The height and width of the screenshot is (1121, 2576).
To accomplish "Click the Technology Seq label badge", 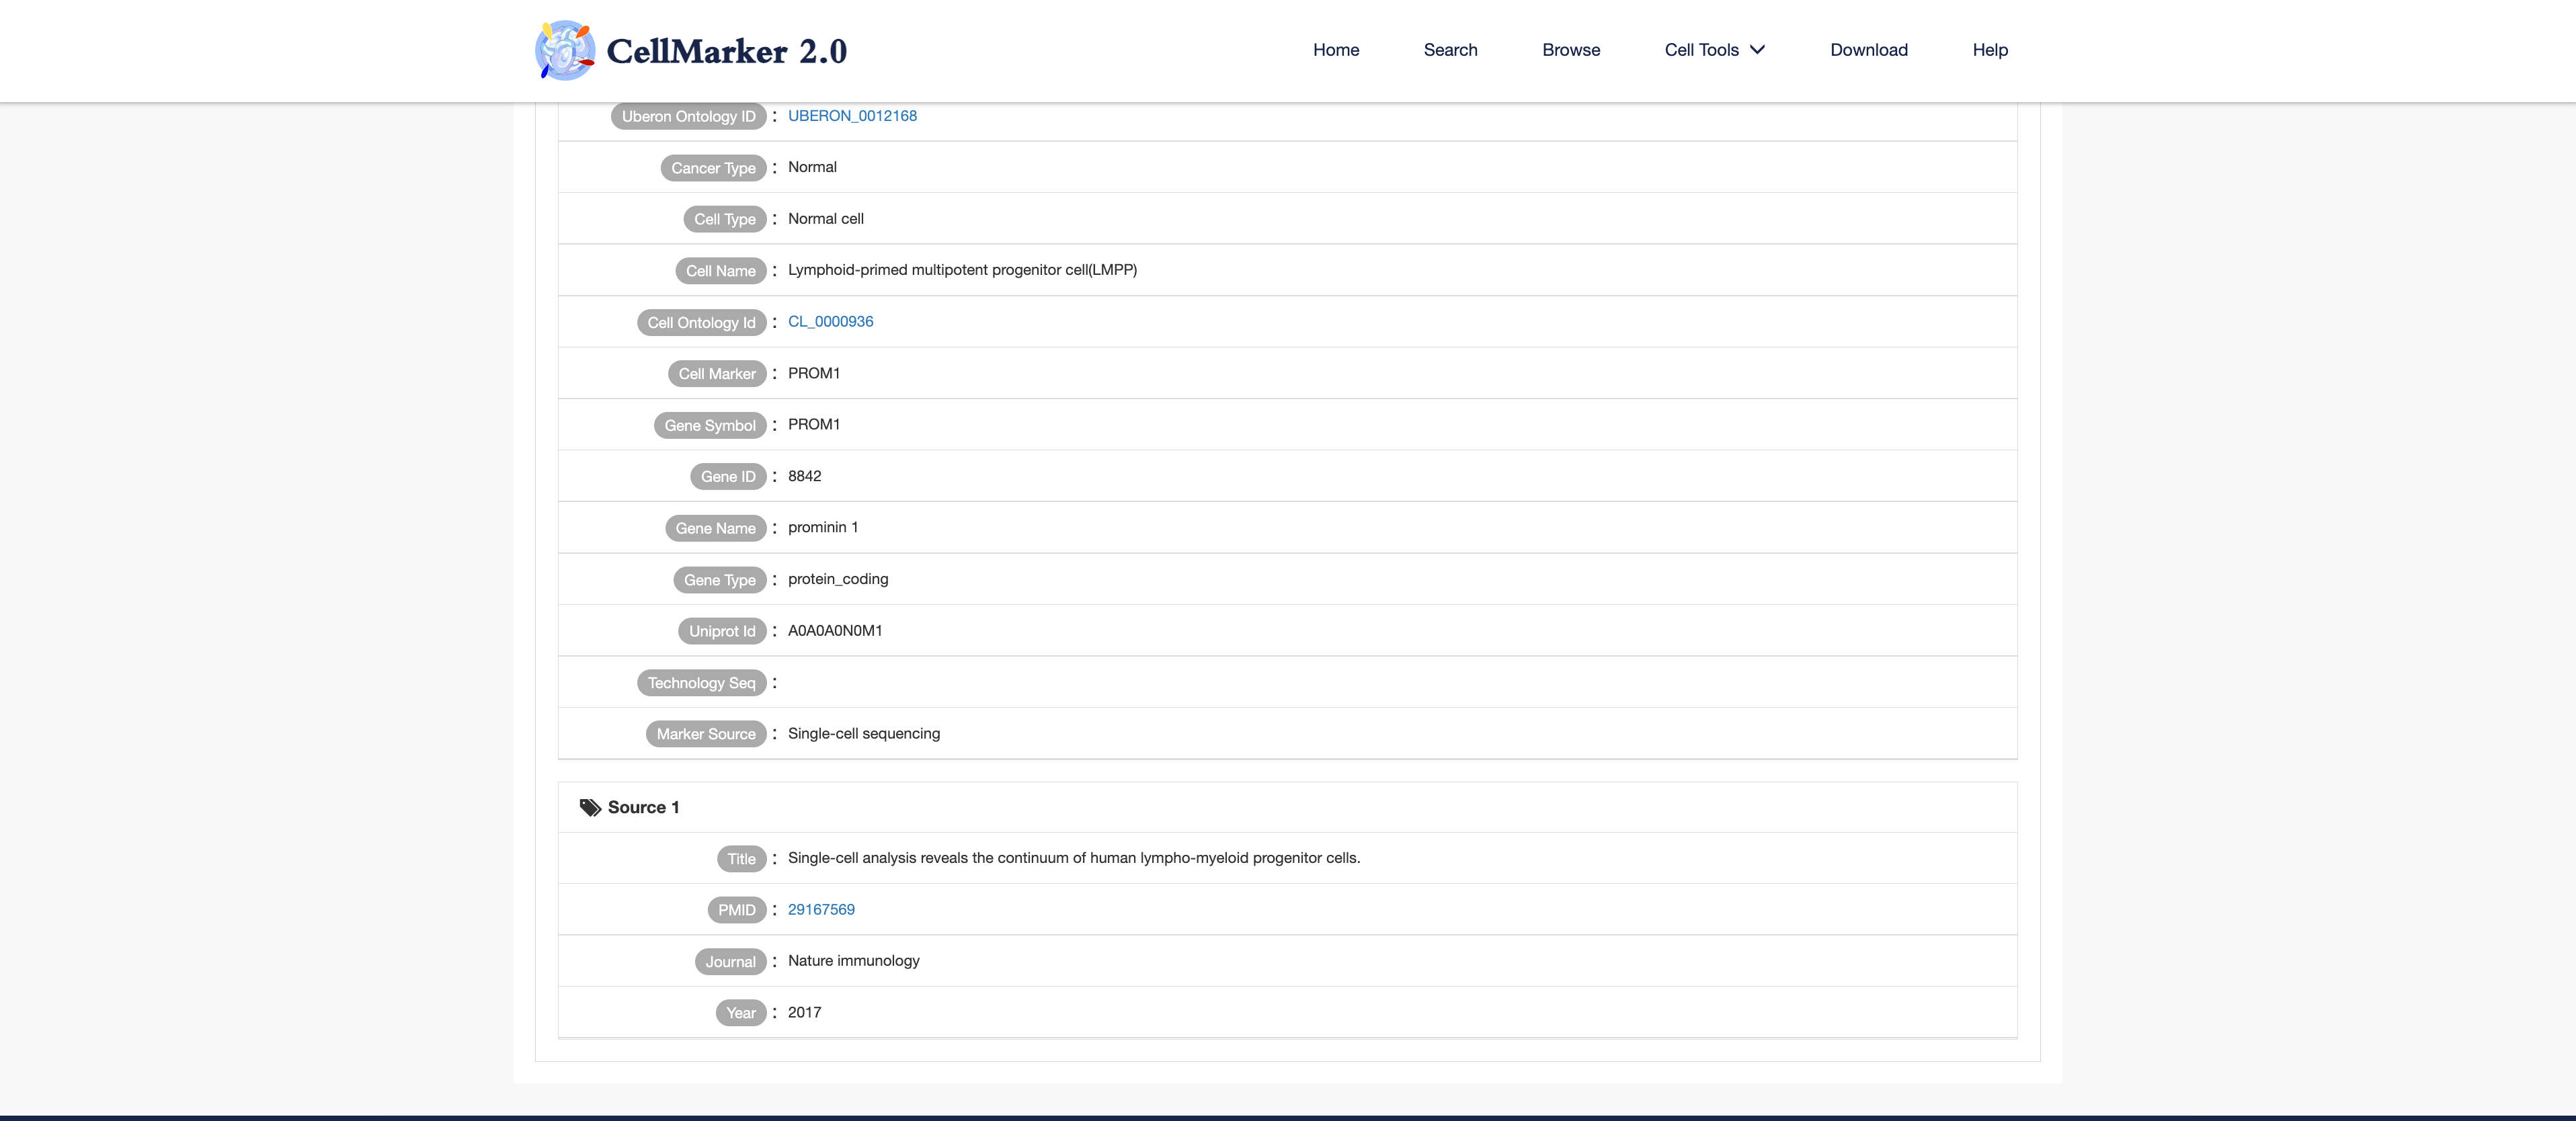I will pos(701,683).
